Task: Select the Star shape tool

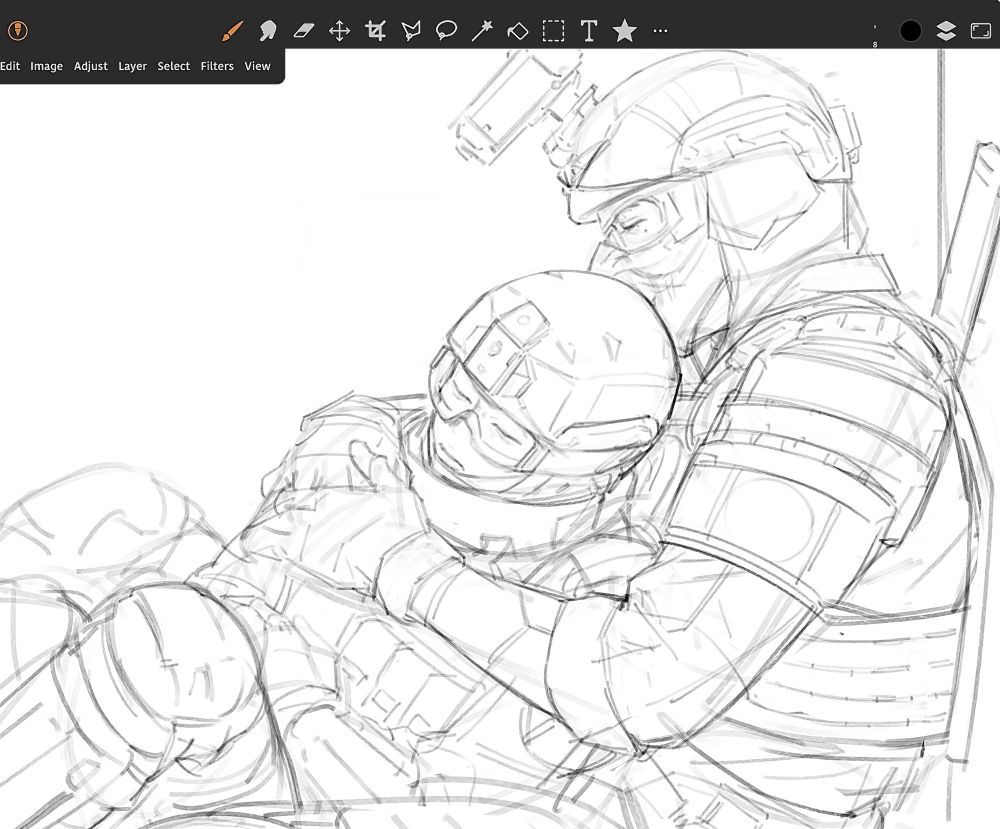Action: pyautogui.click(x=625, y=30)
